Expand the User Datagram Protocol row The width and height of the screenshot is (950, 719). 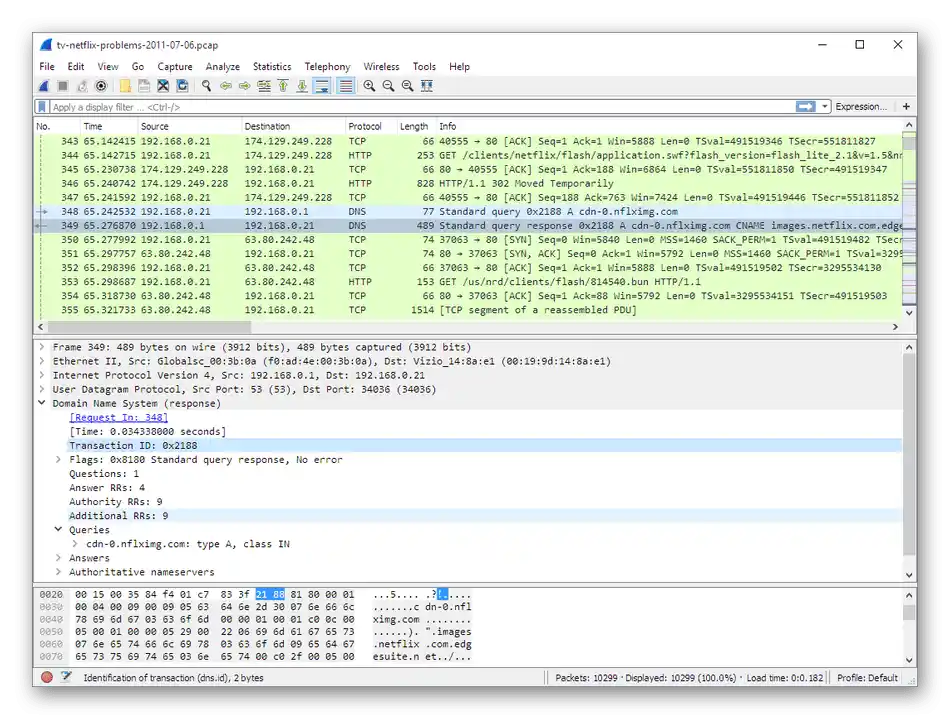tap(42, 389)
